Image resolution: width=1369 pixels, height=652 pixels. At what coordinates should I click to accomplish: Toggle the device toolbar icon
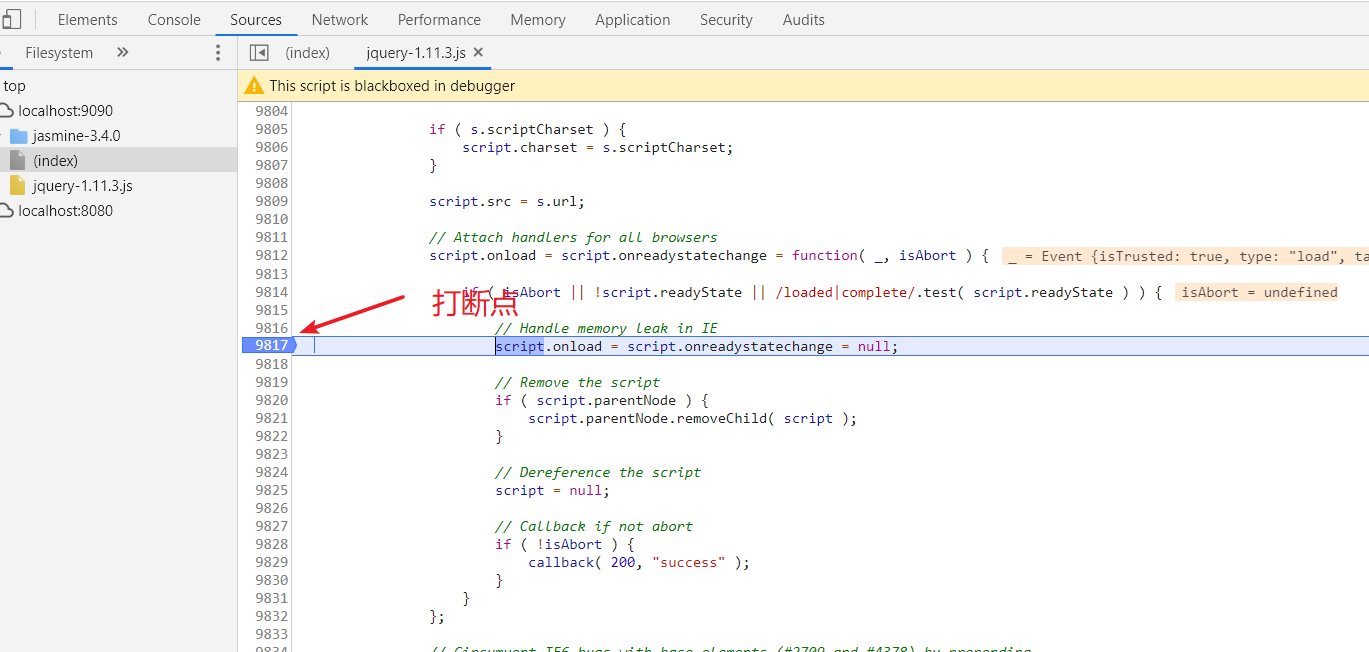[11, 19]
